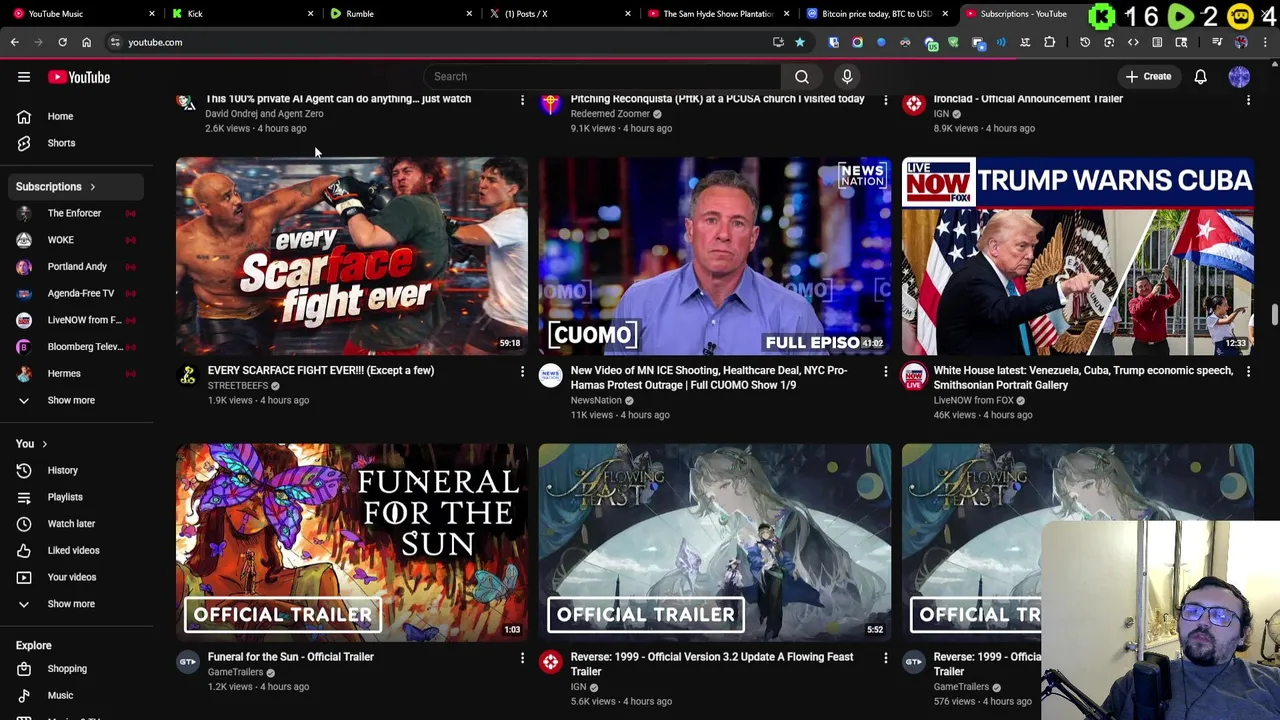The width and height of the screenshot is (1280, 720).
Task: Click the YouTube logo
Action: coord(78,77)
